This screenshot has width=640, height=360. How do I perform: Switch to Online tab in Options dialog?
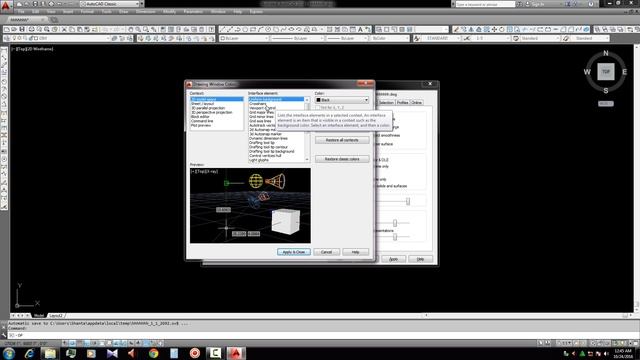click(x=416, y=102)
